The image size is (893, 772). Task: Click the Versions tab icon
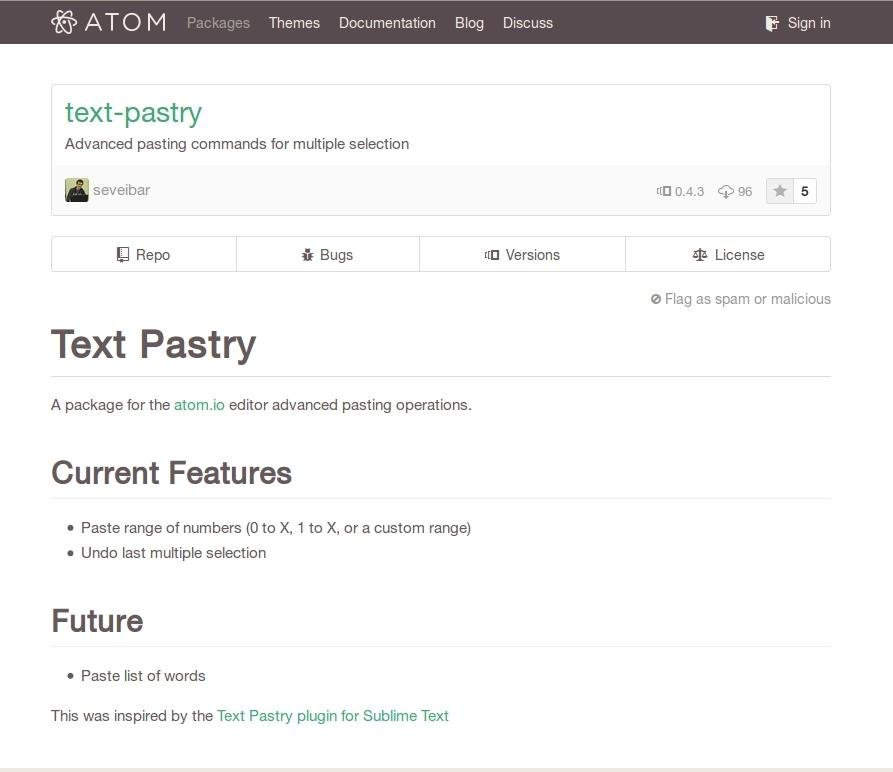pyautogui.click(x=492, y=254)
